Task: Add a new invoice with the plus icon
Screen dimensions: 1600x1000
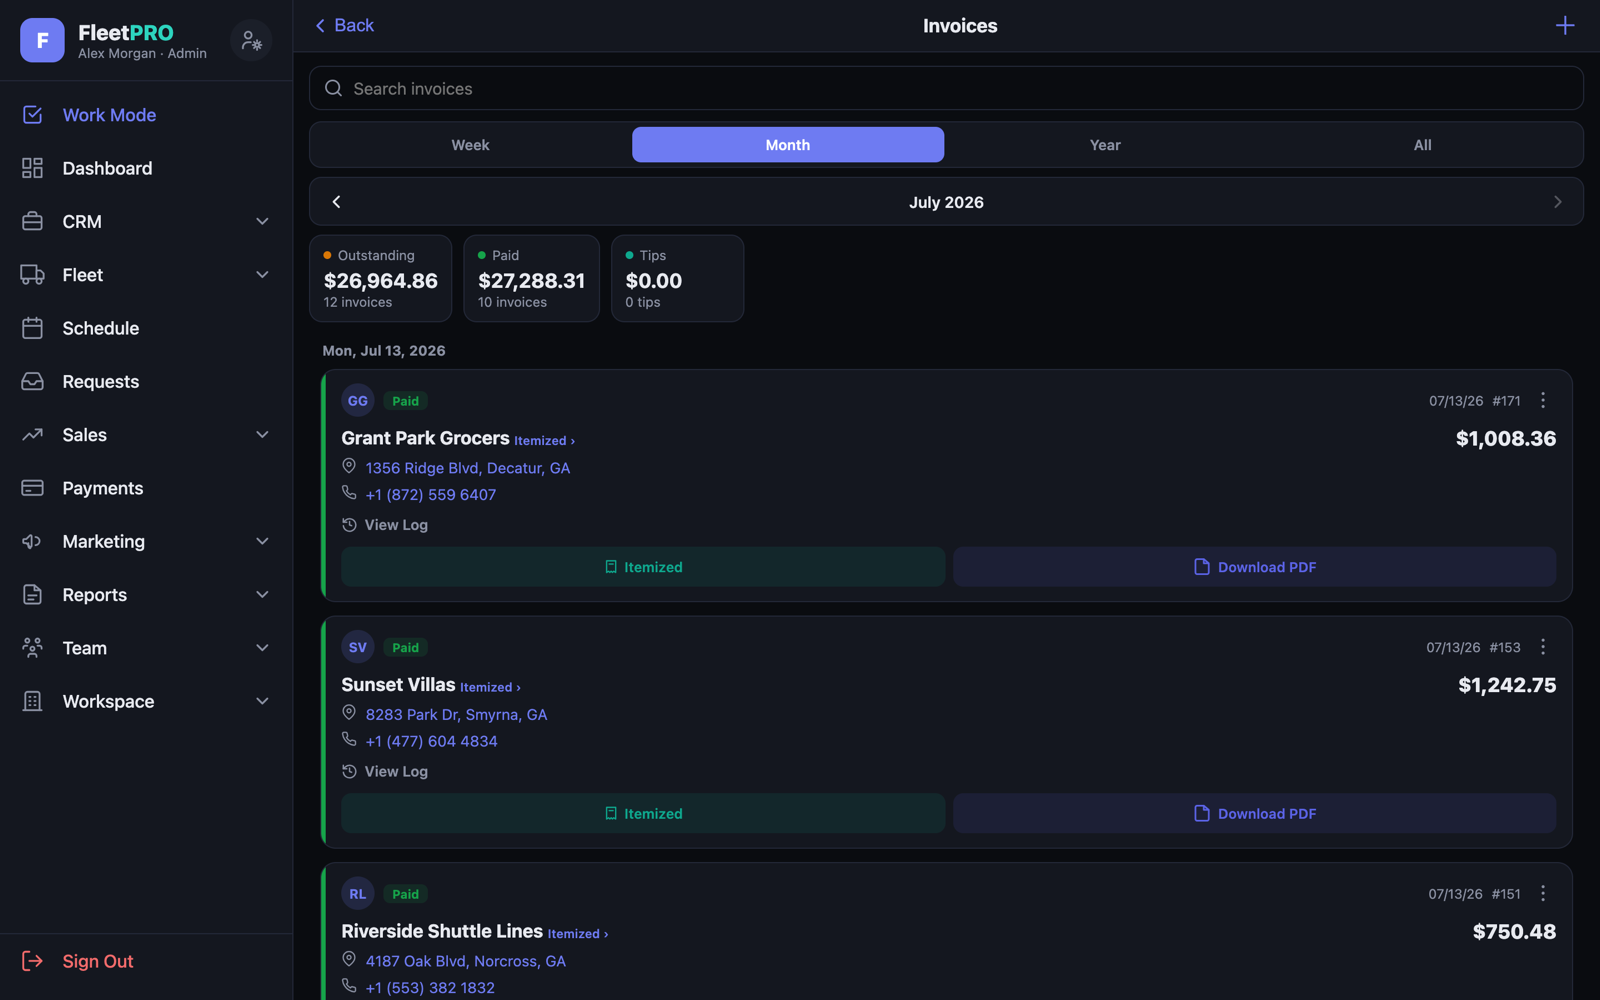Action: point(1565,25)
